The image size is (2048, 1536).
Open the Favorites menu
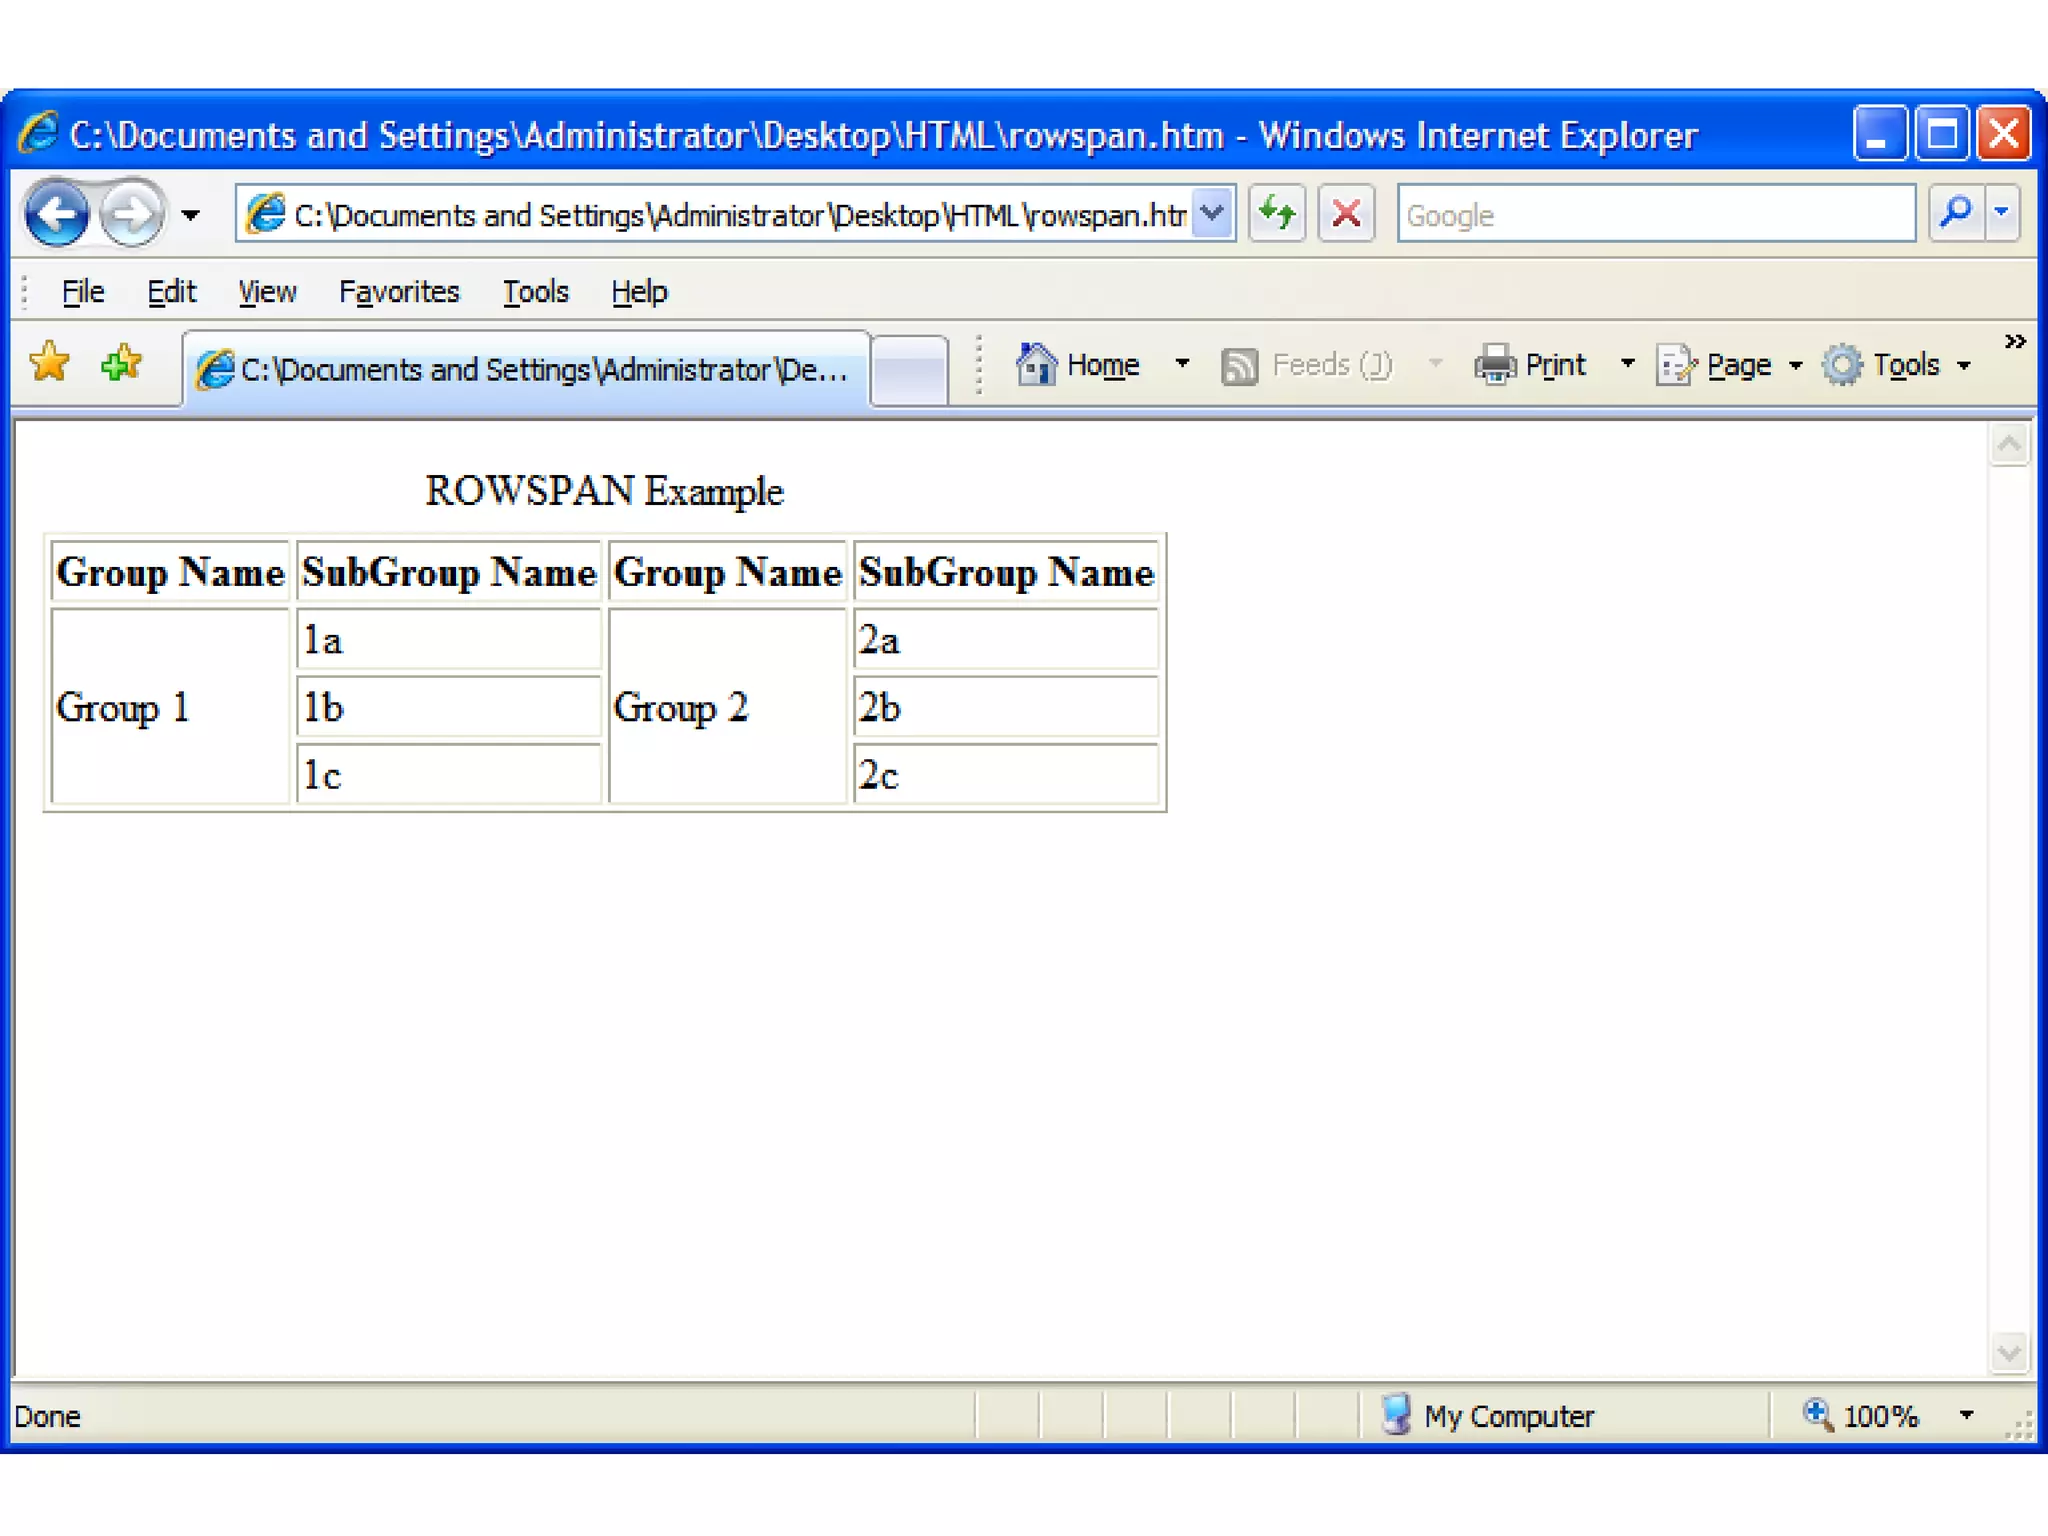[x=398, y=292]
